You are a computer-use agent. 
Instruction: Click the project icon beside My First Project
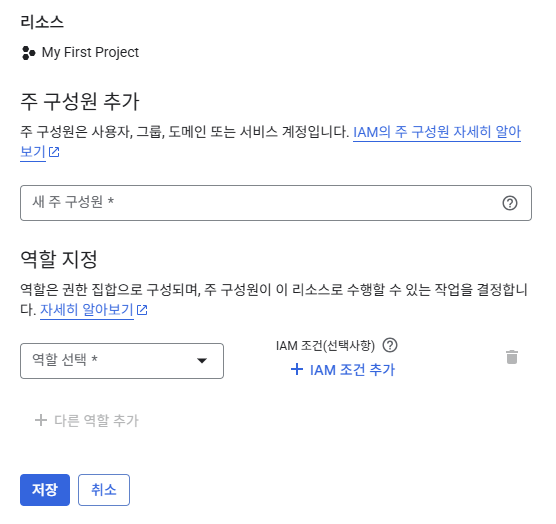pos(28,53)
